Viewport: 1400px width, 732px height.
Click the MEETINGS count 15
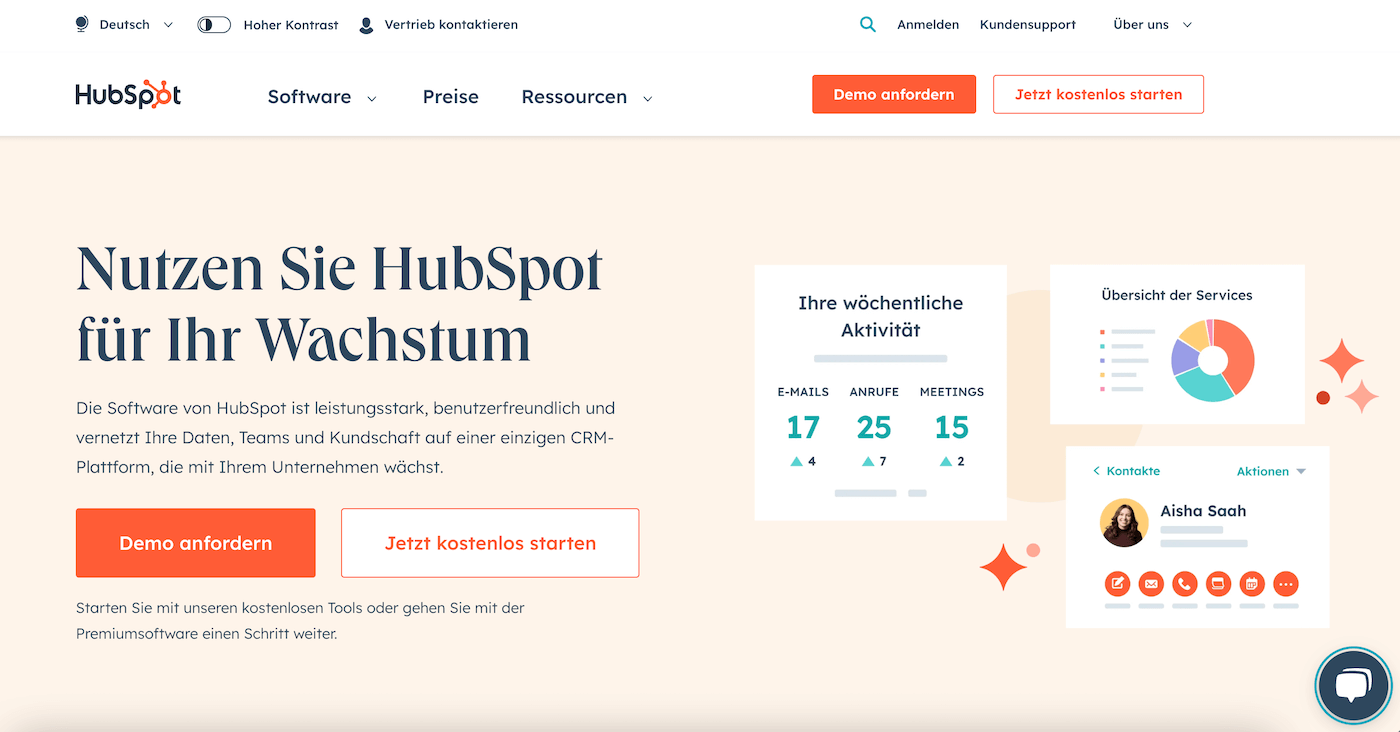[952, 428]
